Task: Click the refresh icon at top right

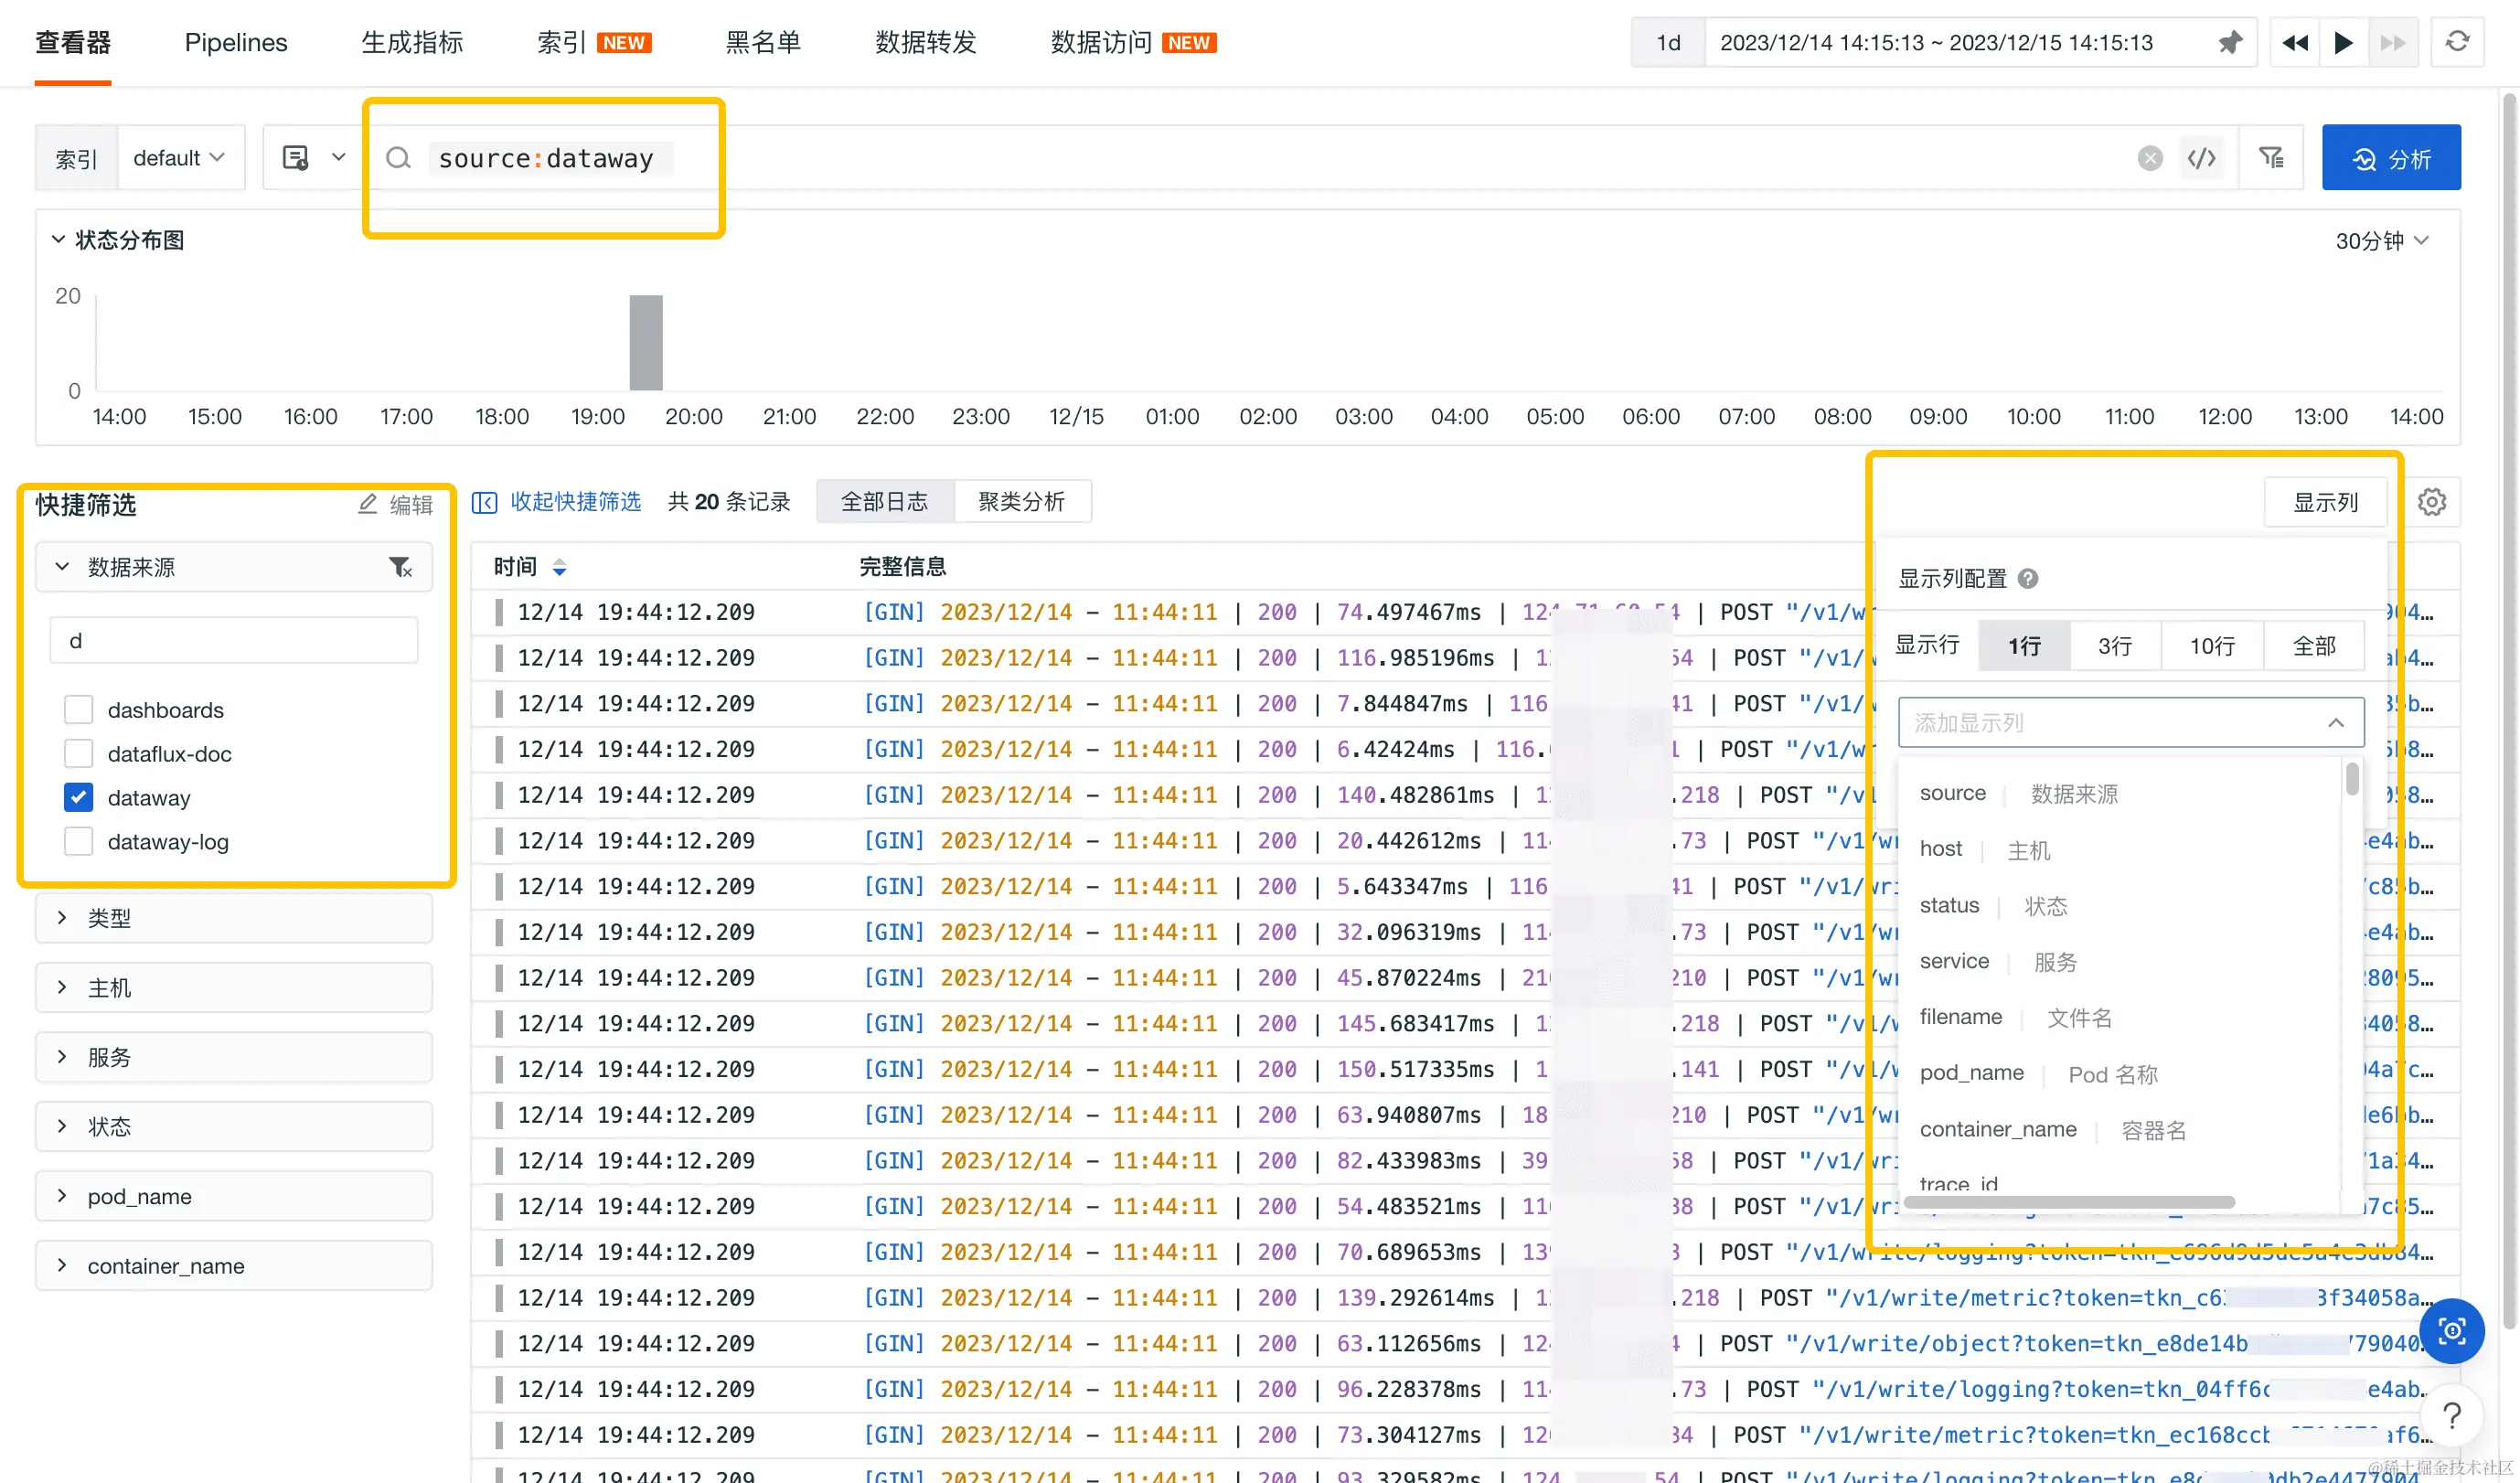Action: pyautogui.click(x=2457, y=42)
